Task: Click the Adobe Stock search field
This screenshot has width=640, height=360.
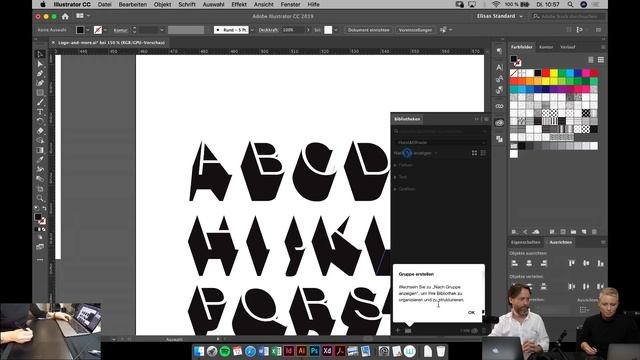Action: [569, 16]
